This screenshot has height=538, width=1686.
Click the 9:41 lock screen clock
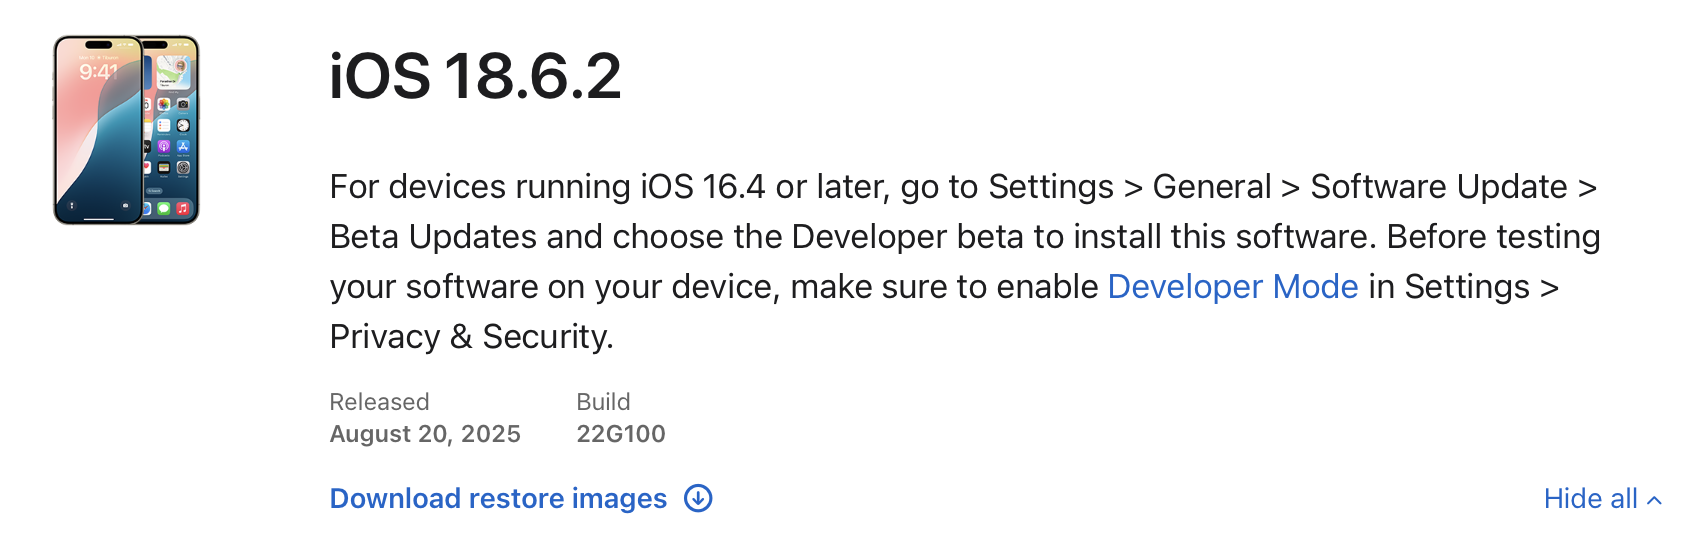[98, 72]
